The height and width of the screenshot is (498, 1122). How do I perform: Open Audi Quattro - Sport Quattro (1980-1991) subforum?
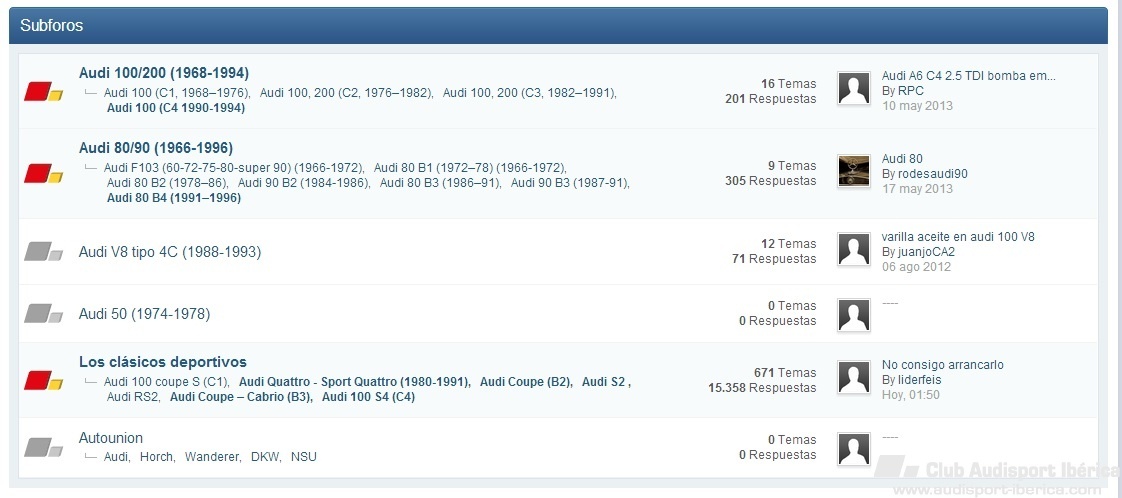pyautogui.click(x=354, y=382)
